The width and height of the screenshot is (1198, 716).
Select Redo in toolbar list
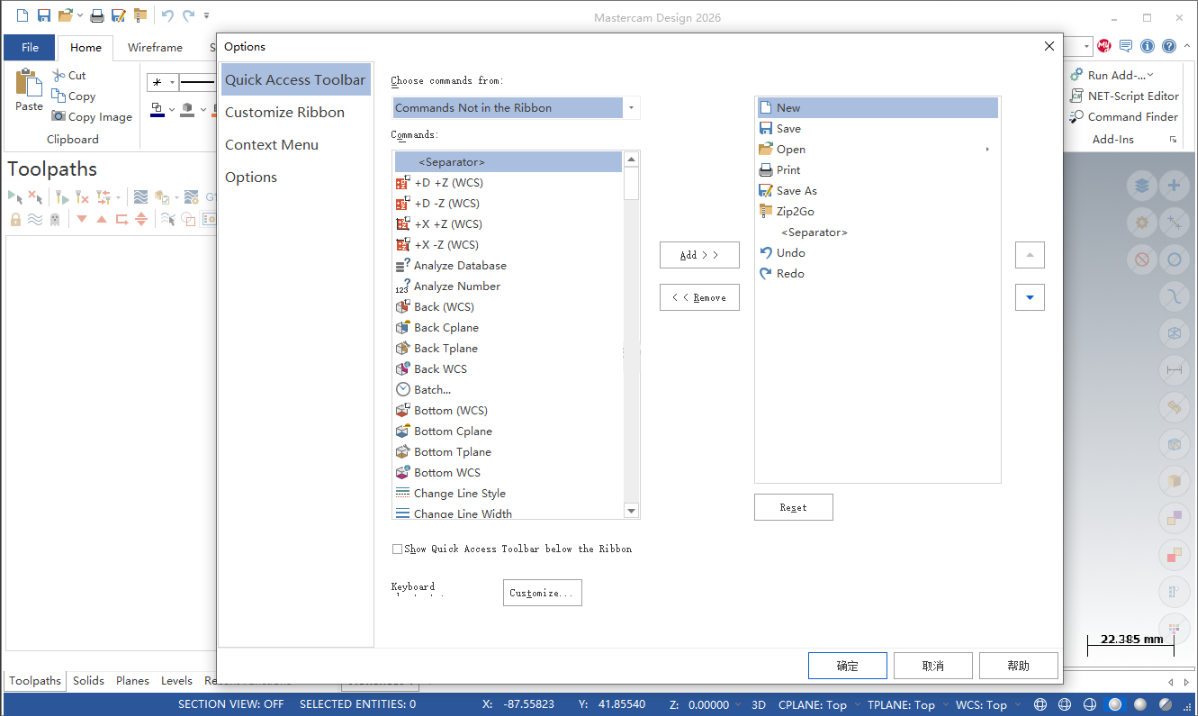tap(877, 273)
